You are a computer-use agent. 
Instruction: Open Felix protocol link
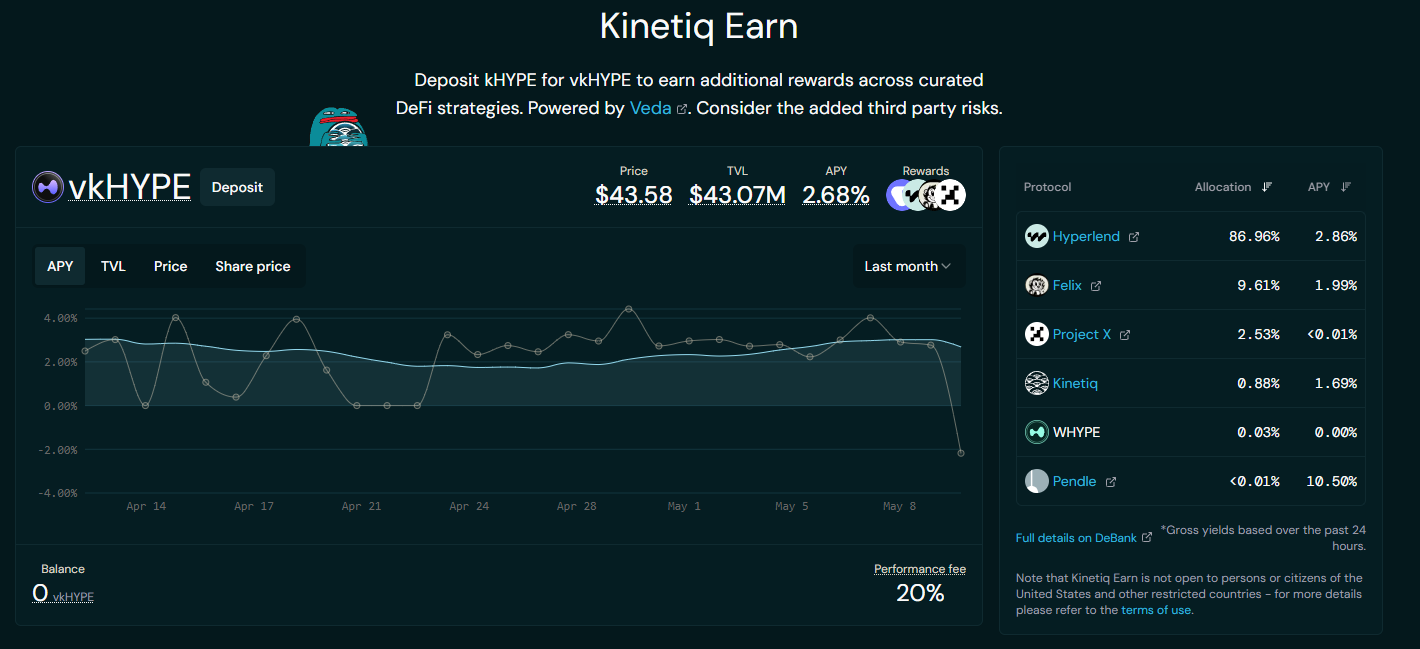pos(1067,286)
